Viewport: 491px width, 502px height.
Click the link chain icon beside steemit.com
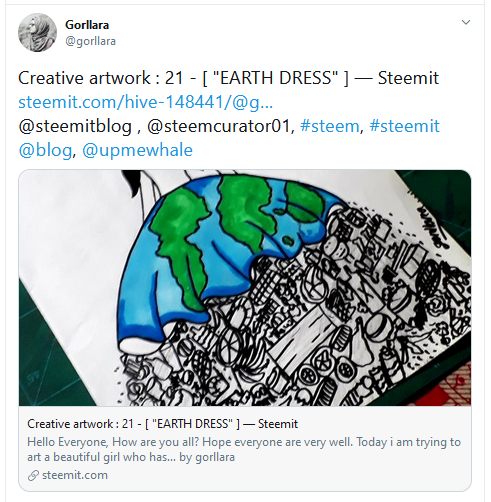[x=33, y=475]
